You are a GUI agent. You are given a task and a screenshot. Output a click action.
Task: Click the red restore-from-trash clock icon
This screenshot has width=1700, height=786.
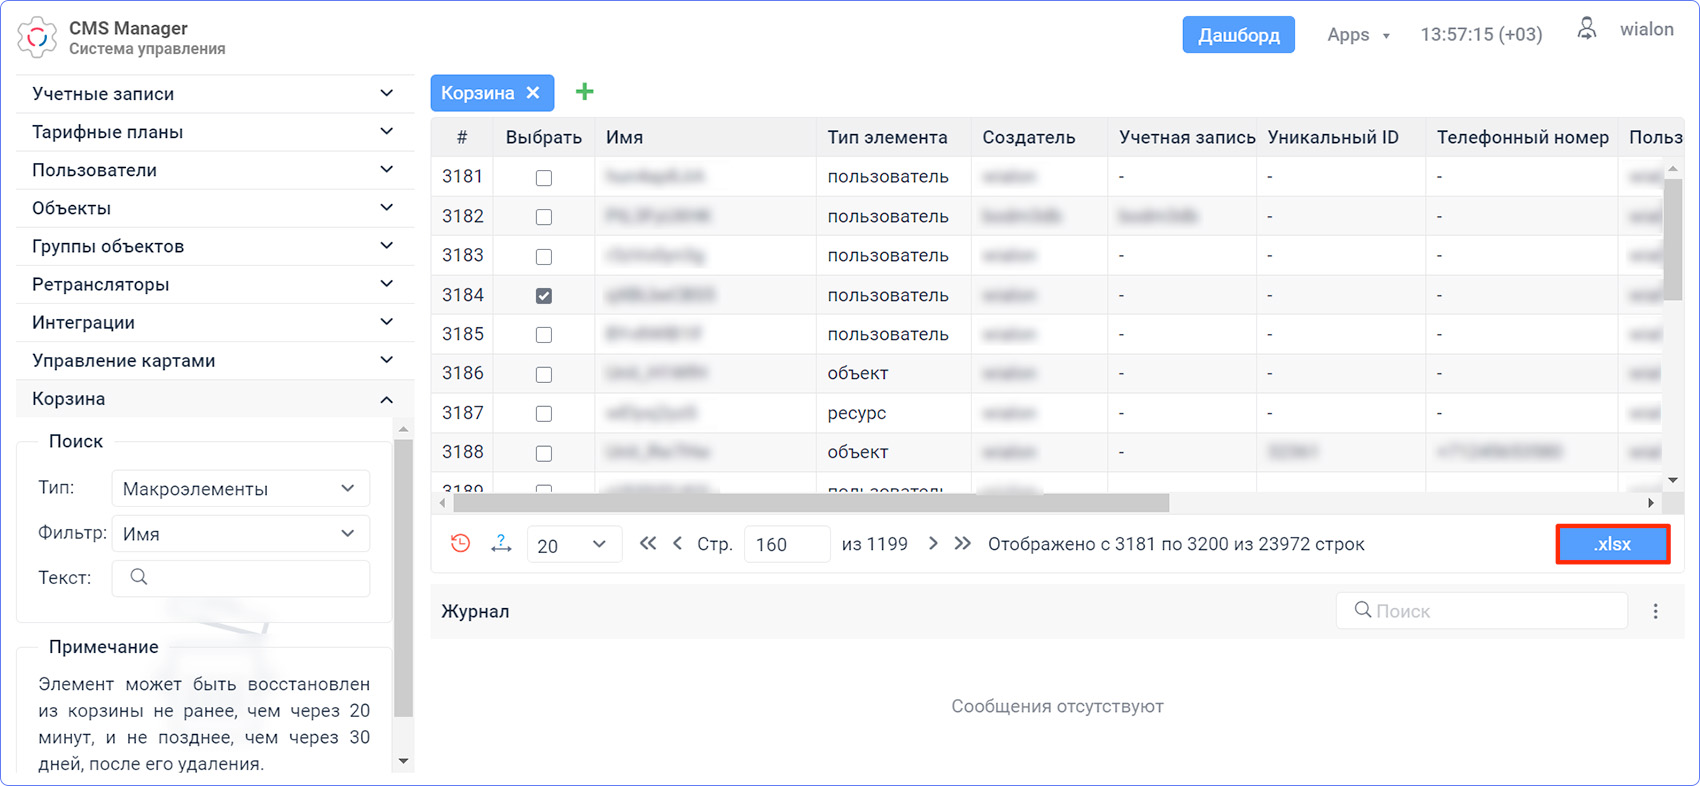[460, 544]
